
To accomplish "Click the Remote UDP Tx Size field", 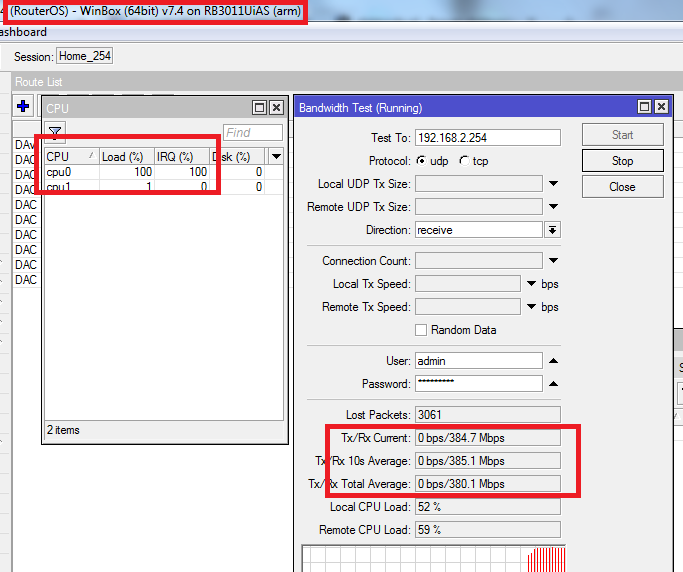I will (x=479, y=206).
